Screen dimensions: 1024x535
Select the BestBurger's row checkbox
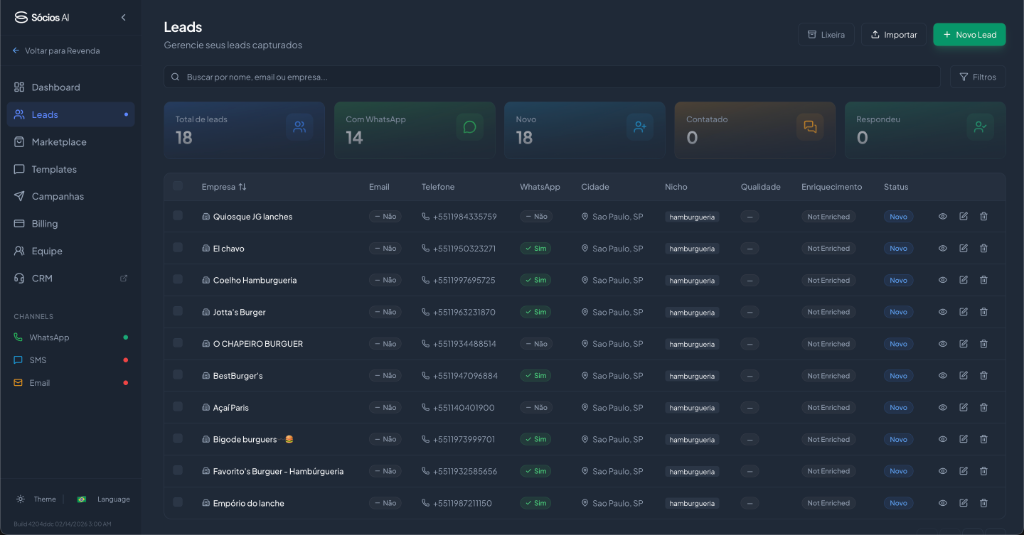(178, 375)
